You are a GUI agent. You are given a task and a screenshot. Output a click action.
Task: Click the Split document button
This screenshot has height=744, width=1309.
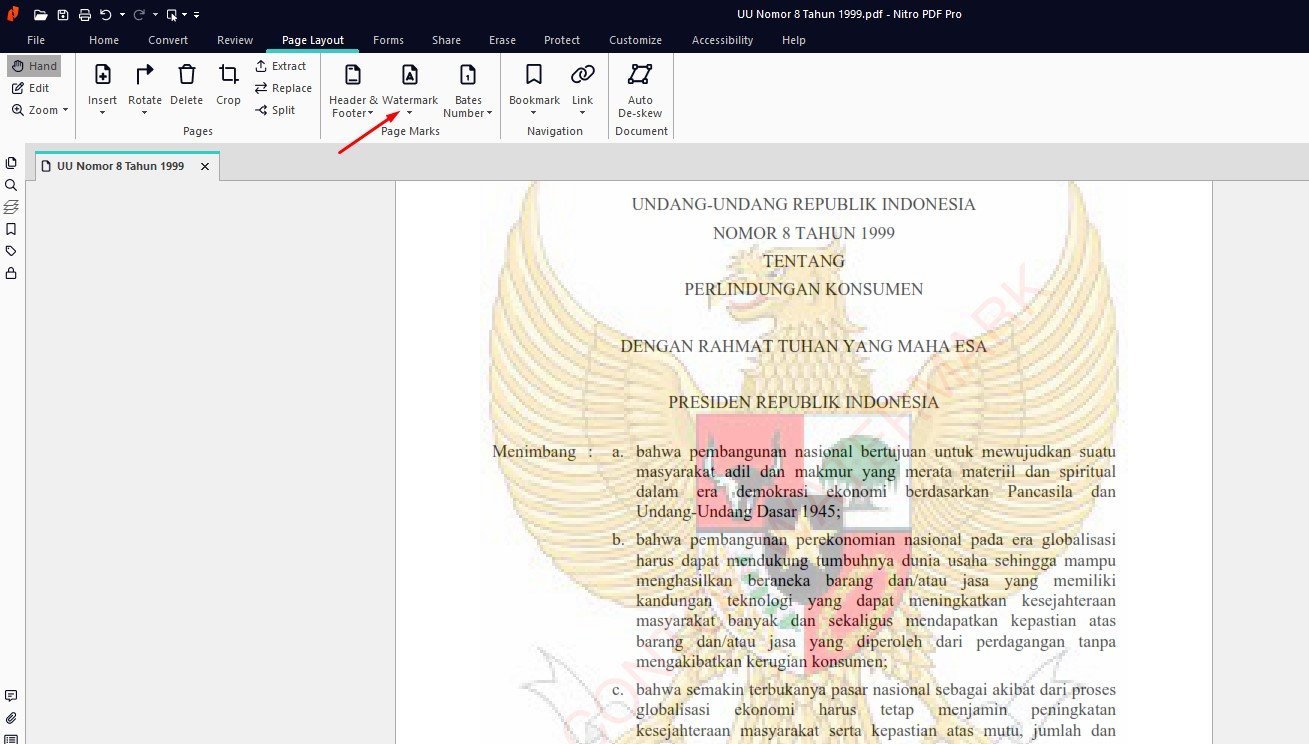pyautogui.click(x=275, y=110)
